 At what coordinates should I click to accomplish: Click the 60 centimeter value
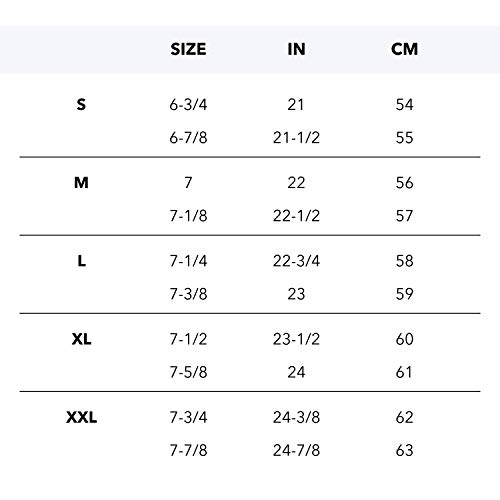tap(404, 339)
